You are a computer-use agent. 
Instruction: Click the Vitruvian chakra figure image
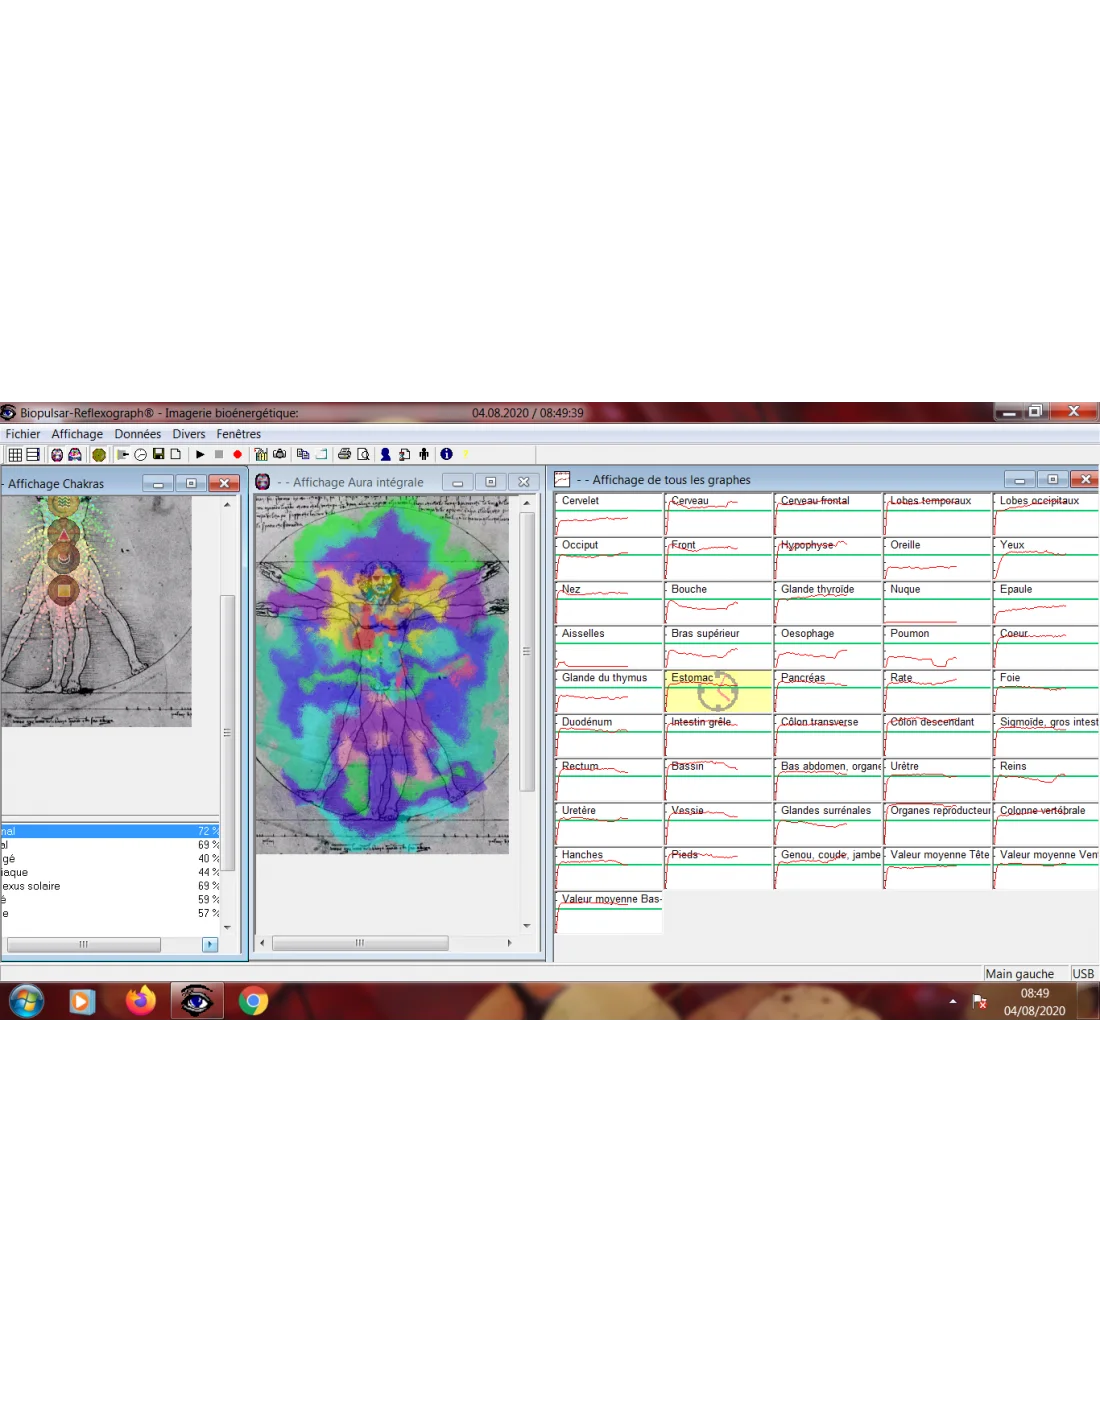pyautogui.click(x=96, y=611)
